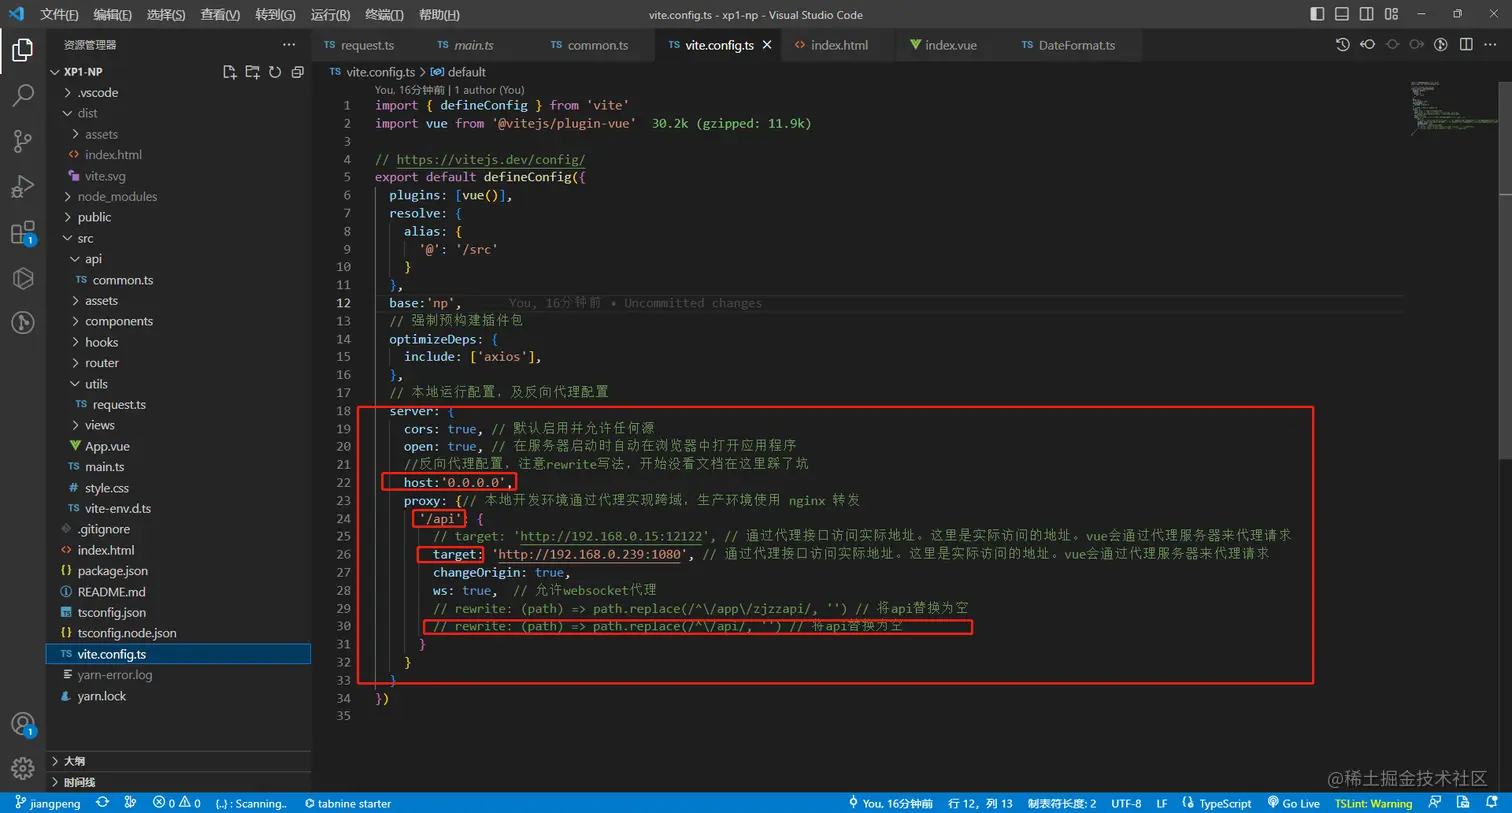Collapse all folders in explorer
Image resolution: width=1512 pixels, height=813 pixels.
297,72
